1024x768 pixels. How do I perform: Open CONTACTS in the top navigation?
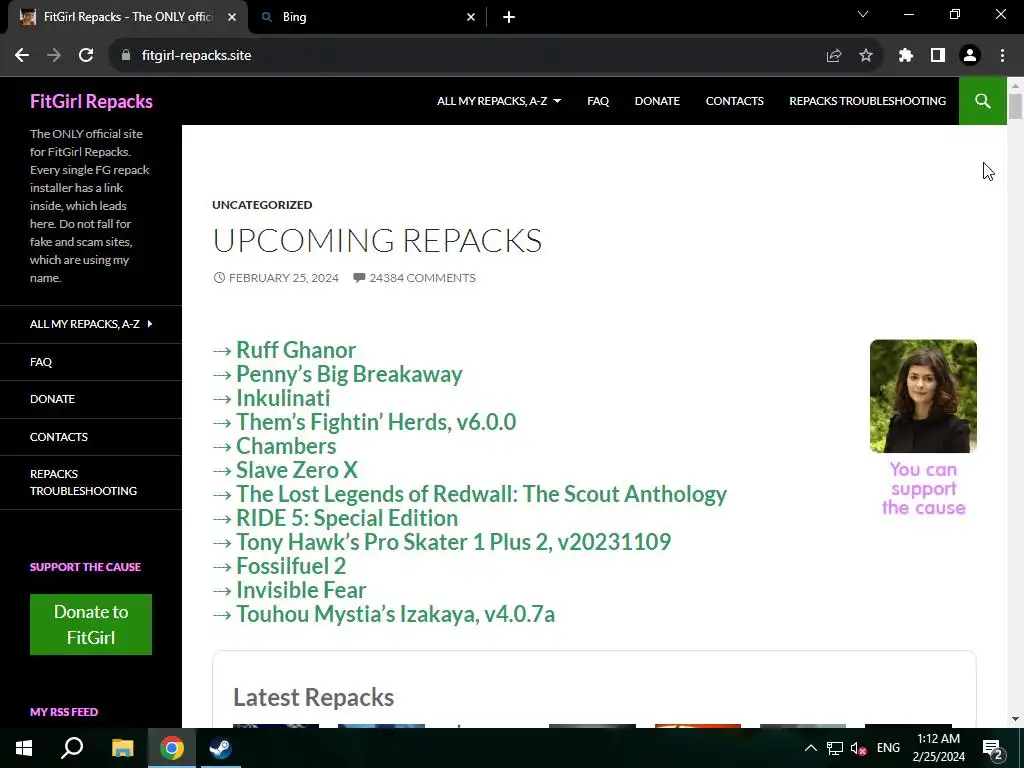(734, 101)
